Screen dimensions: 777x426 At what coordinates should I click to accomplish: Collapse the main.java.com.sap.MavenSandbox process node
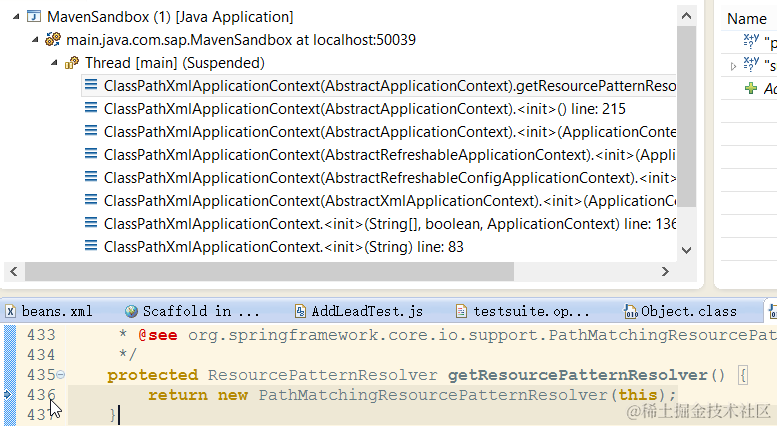[35, 40]
